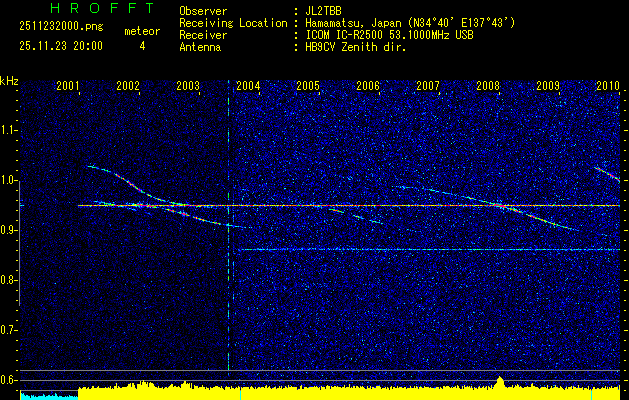Click the kHz axis unit label
This screenshot has width=629, height=400.
(x=9, y=80)
